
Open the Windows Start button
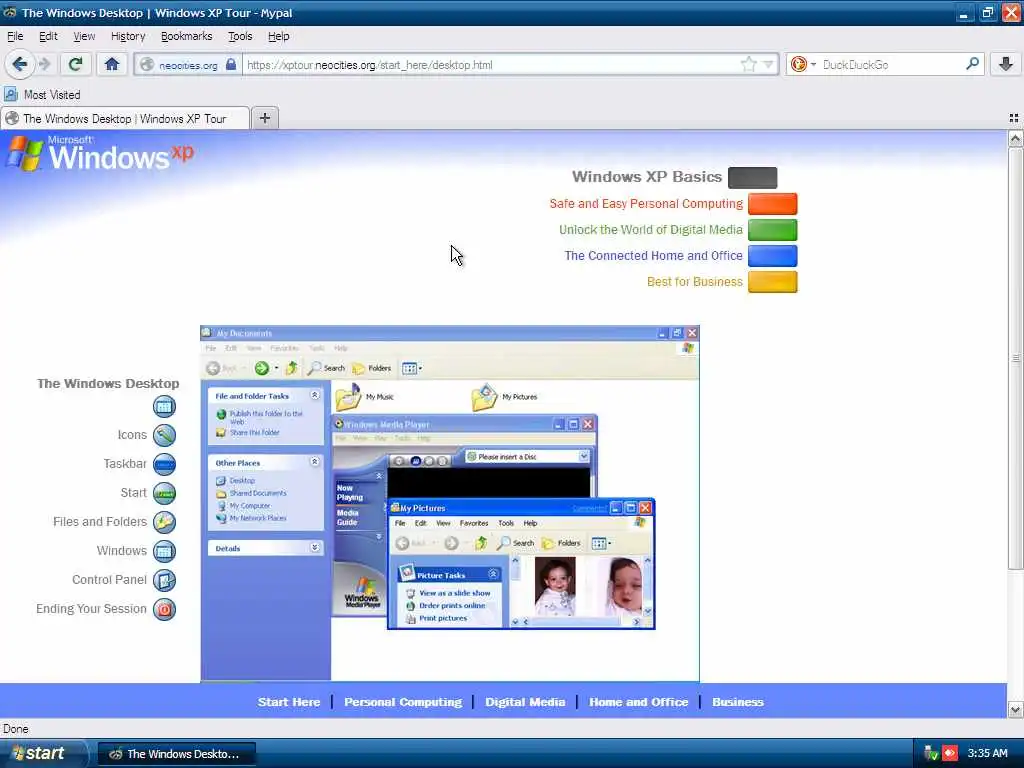pyautogui.click(x=43, y=754)
